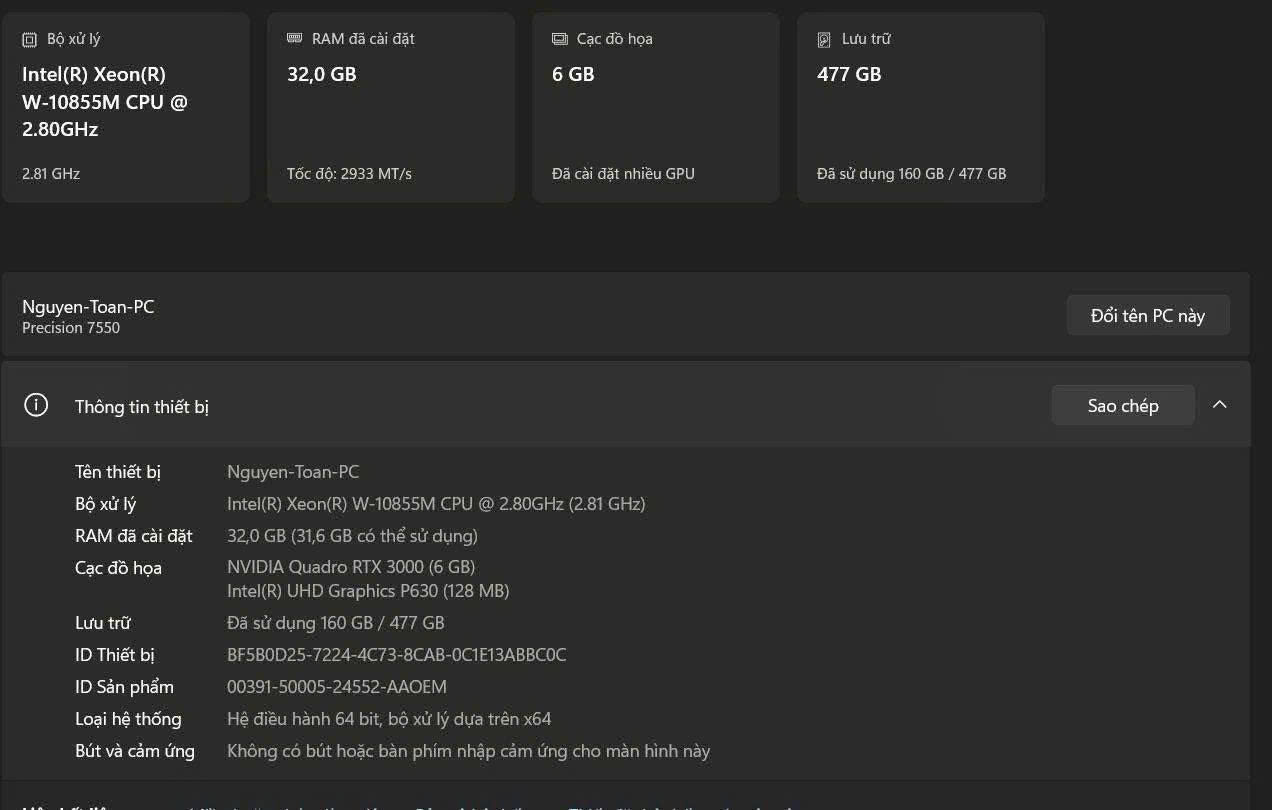Click the processor chip icon beside Bộ xử lý
The height and width of the screenshot is (810, 1272).
pyautogui.click(x=29, y=40)
